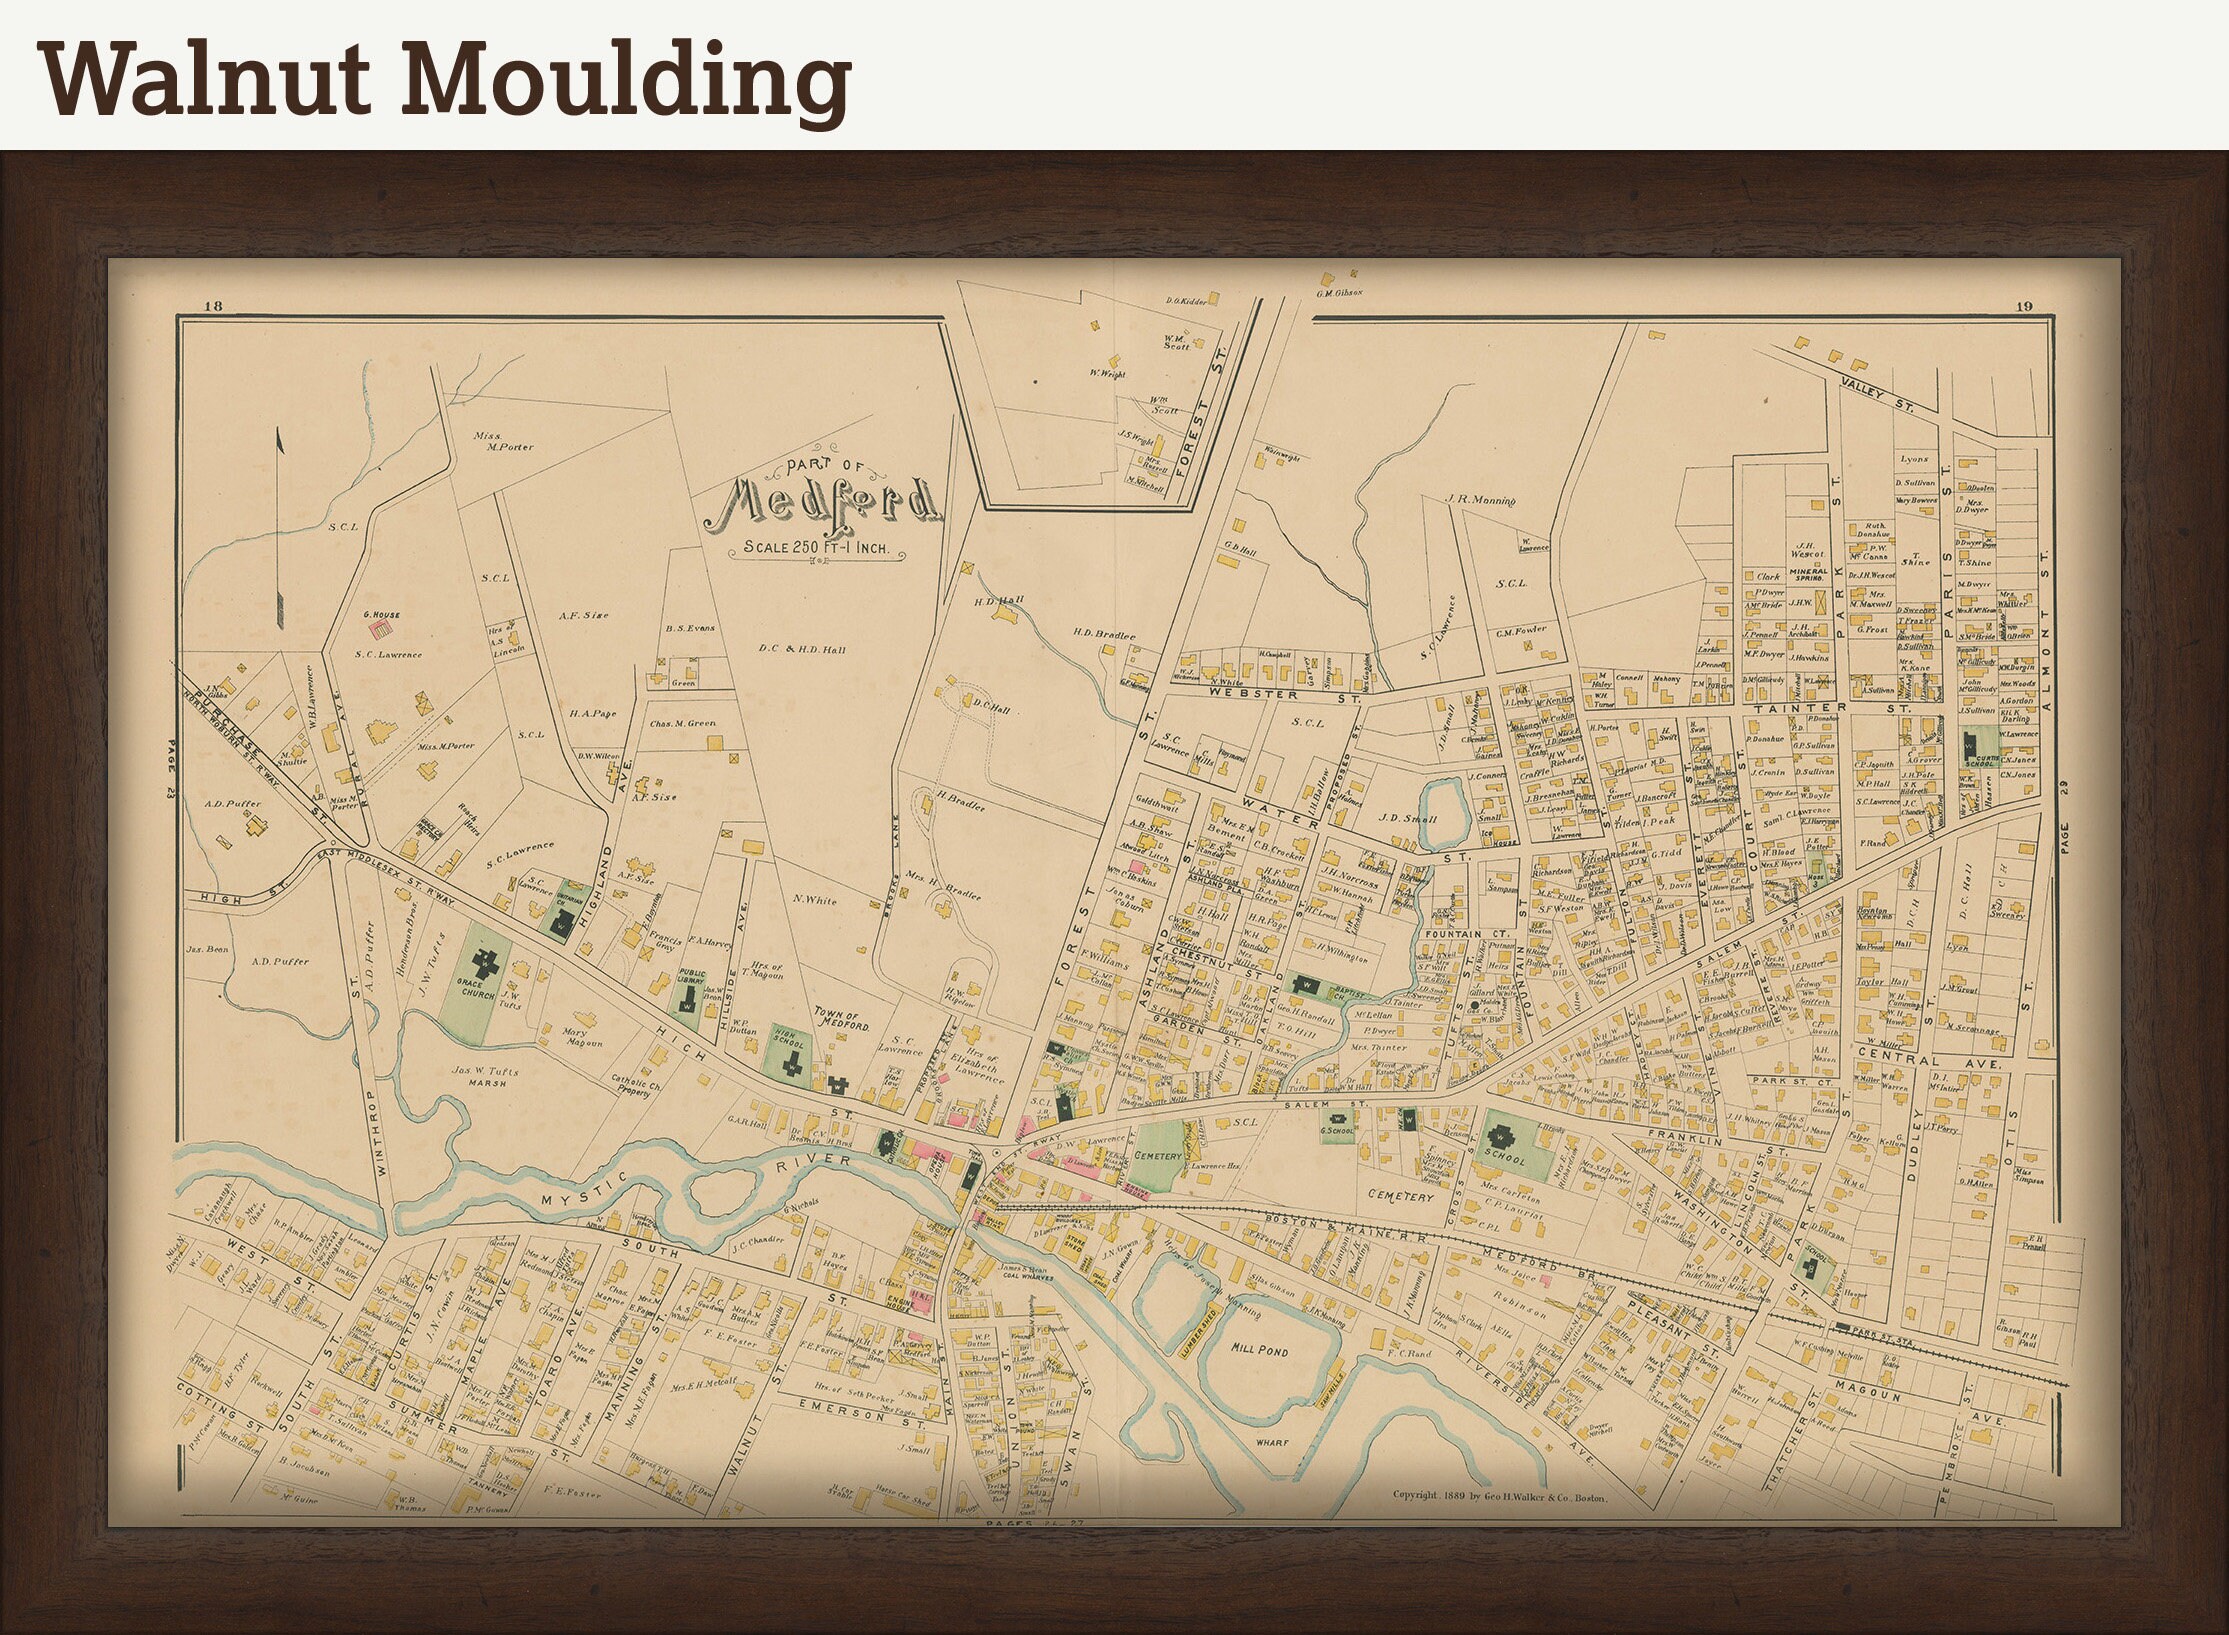Click the 'F.C. Rand' parcel name

(1409, 1354)
